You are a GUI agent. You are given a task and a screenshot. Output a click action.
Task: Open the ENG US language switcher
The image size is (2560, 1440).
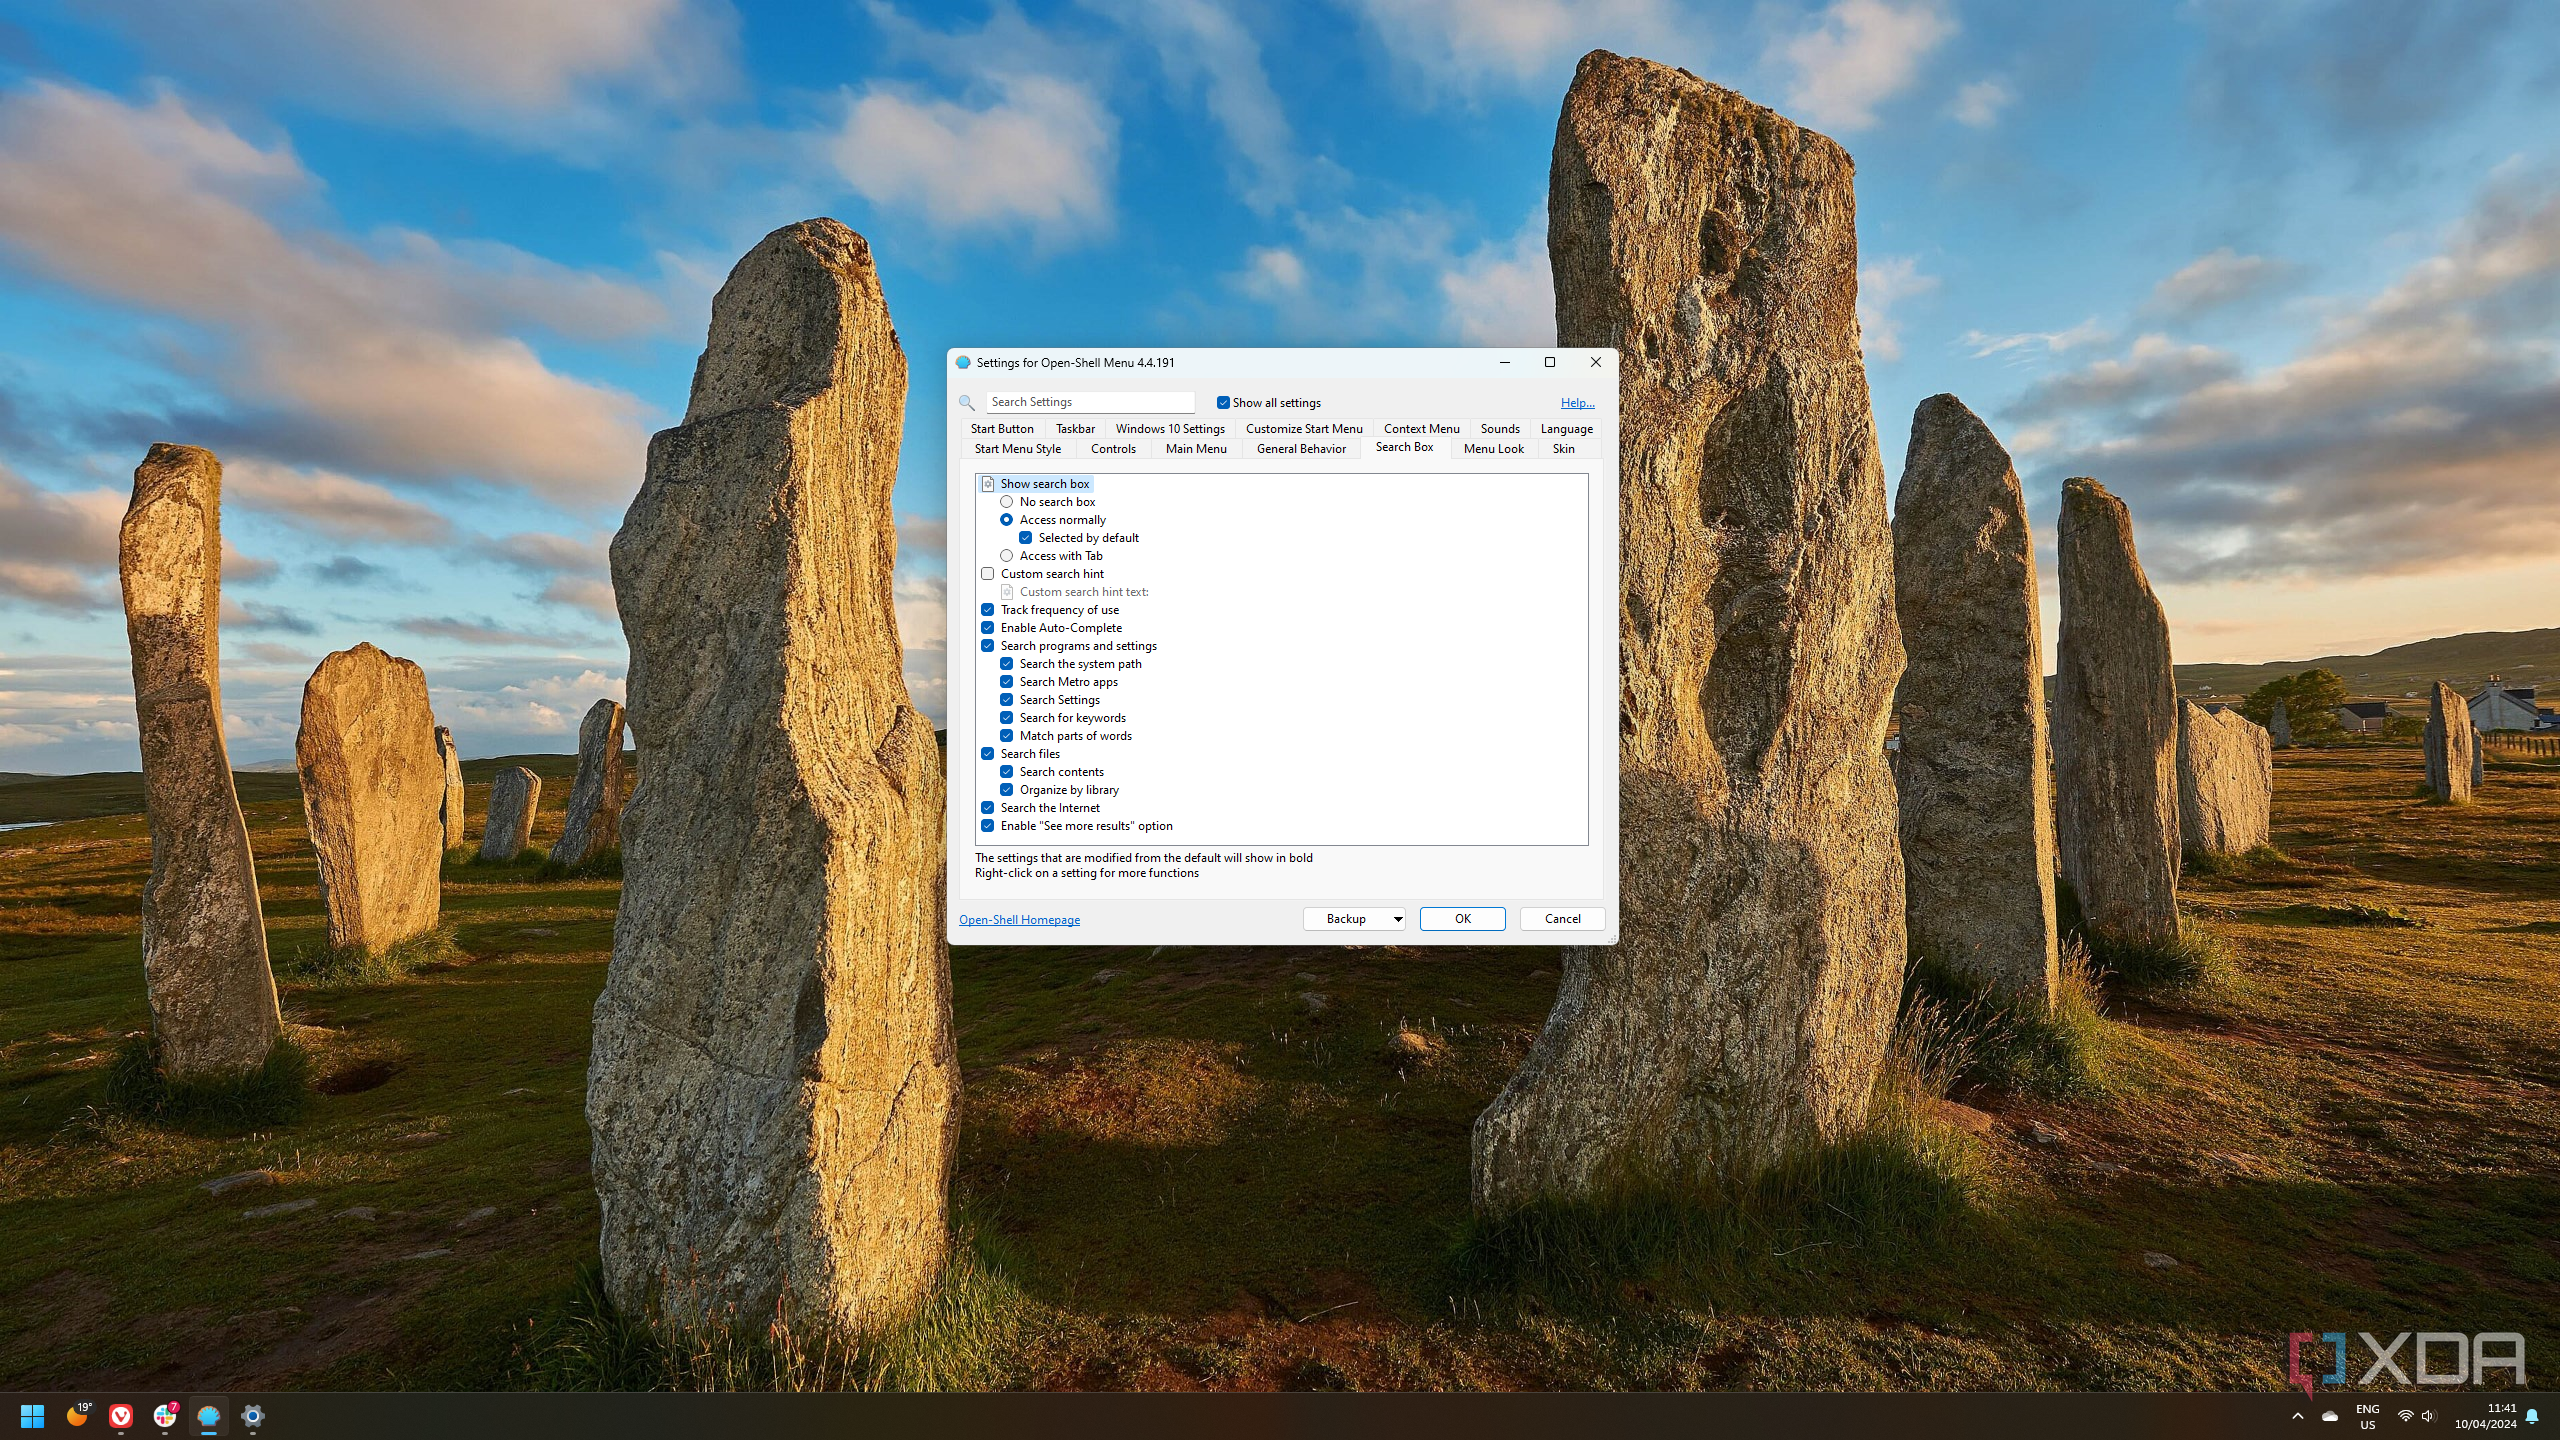click(x=2367, y=1416)
